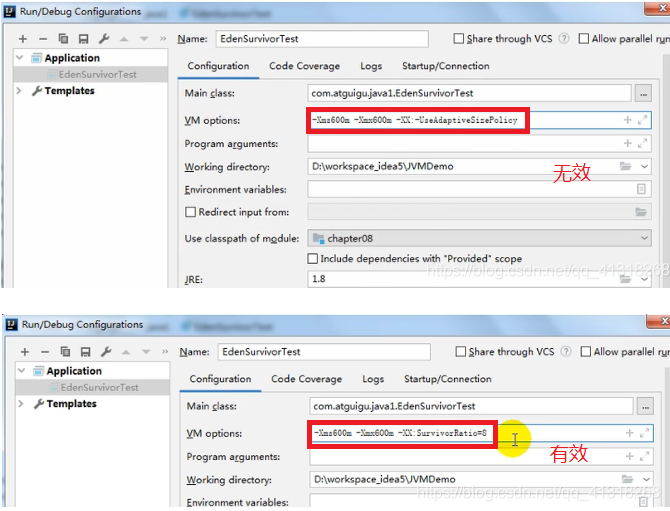Toggle Share through VCS checkbox in upper dialog

tap(458, 38)
